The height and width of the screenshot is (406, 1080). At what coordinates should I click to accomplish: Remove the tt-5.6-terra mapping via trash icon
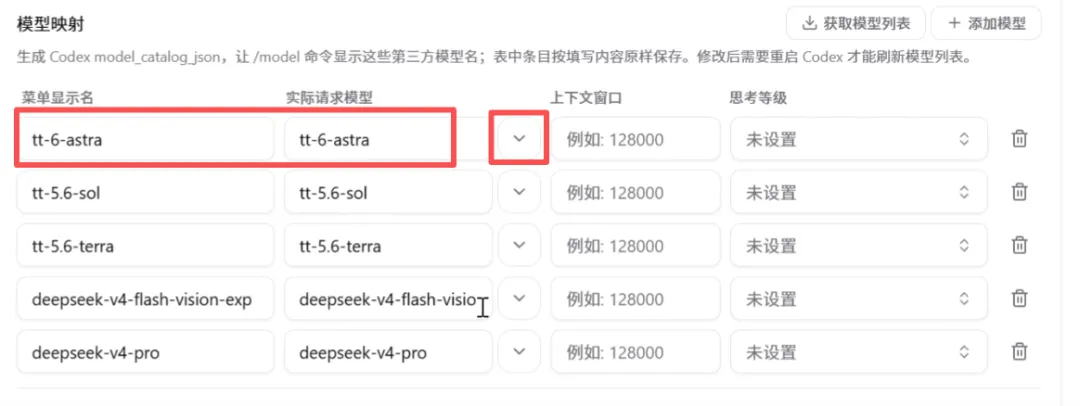tap(1019, 245)
